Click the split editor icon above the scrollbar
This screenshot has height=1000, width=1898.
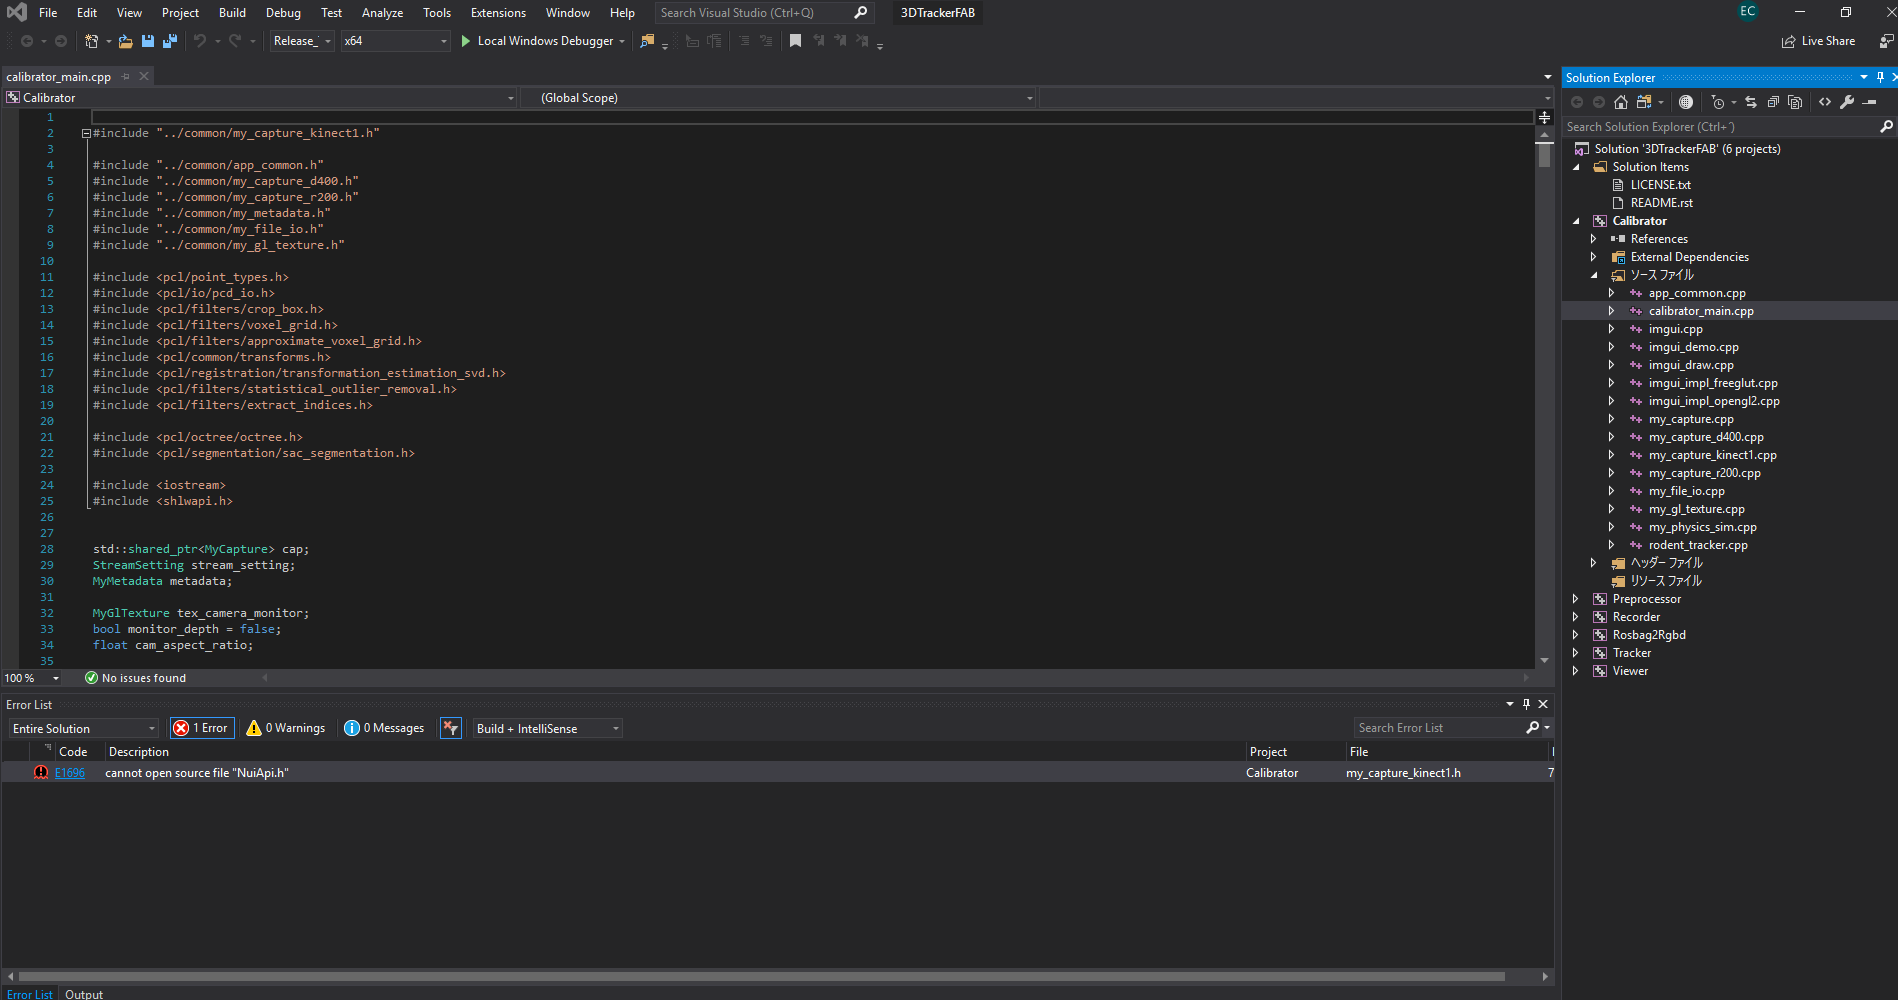click(x=1544, y=118)
